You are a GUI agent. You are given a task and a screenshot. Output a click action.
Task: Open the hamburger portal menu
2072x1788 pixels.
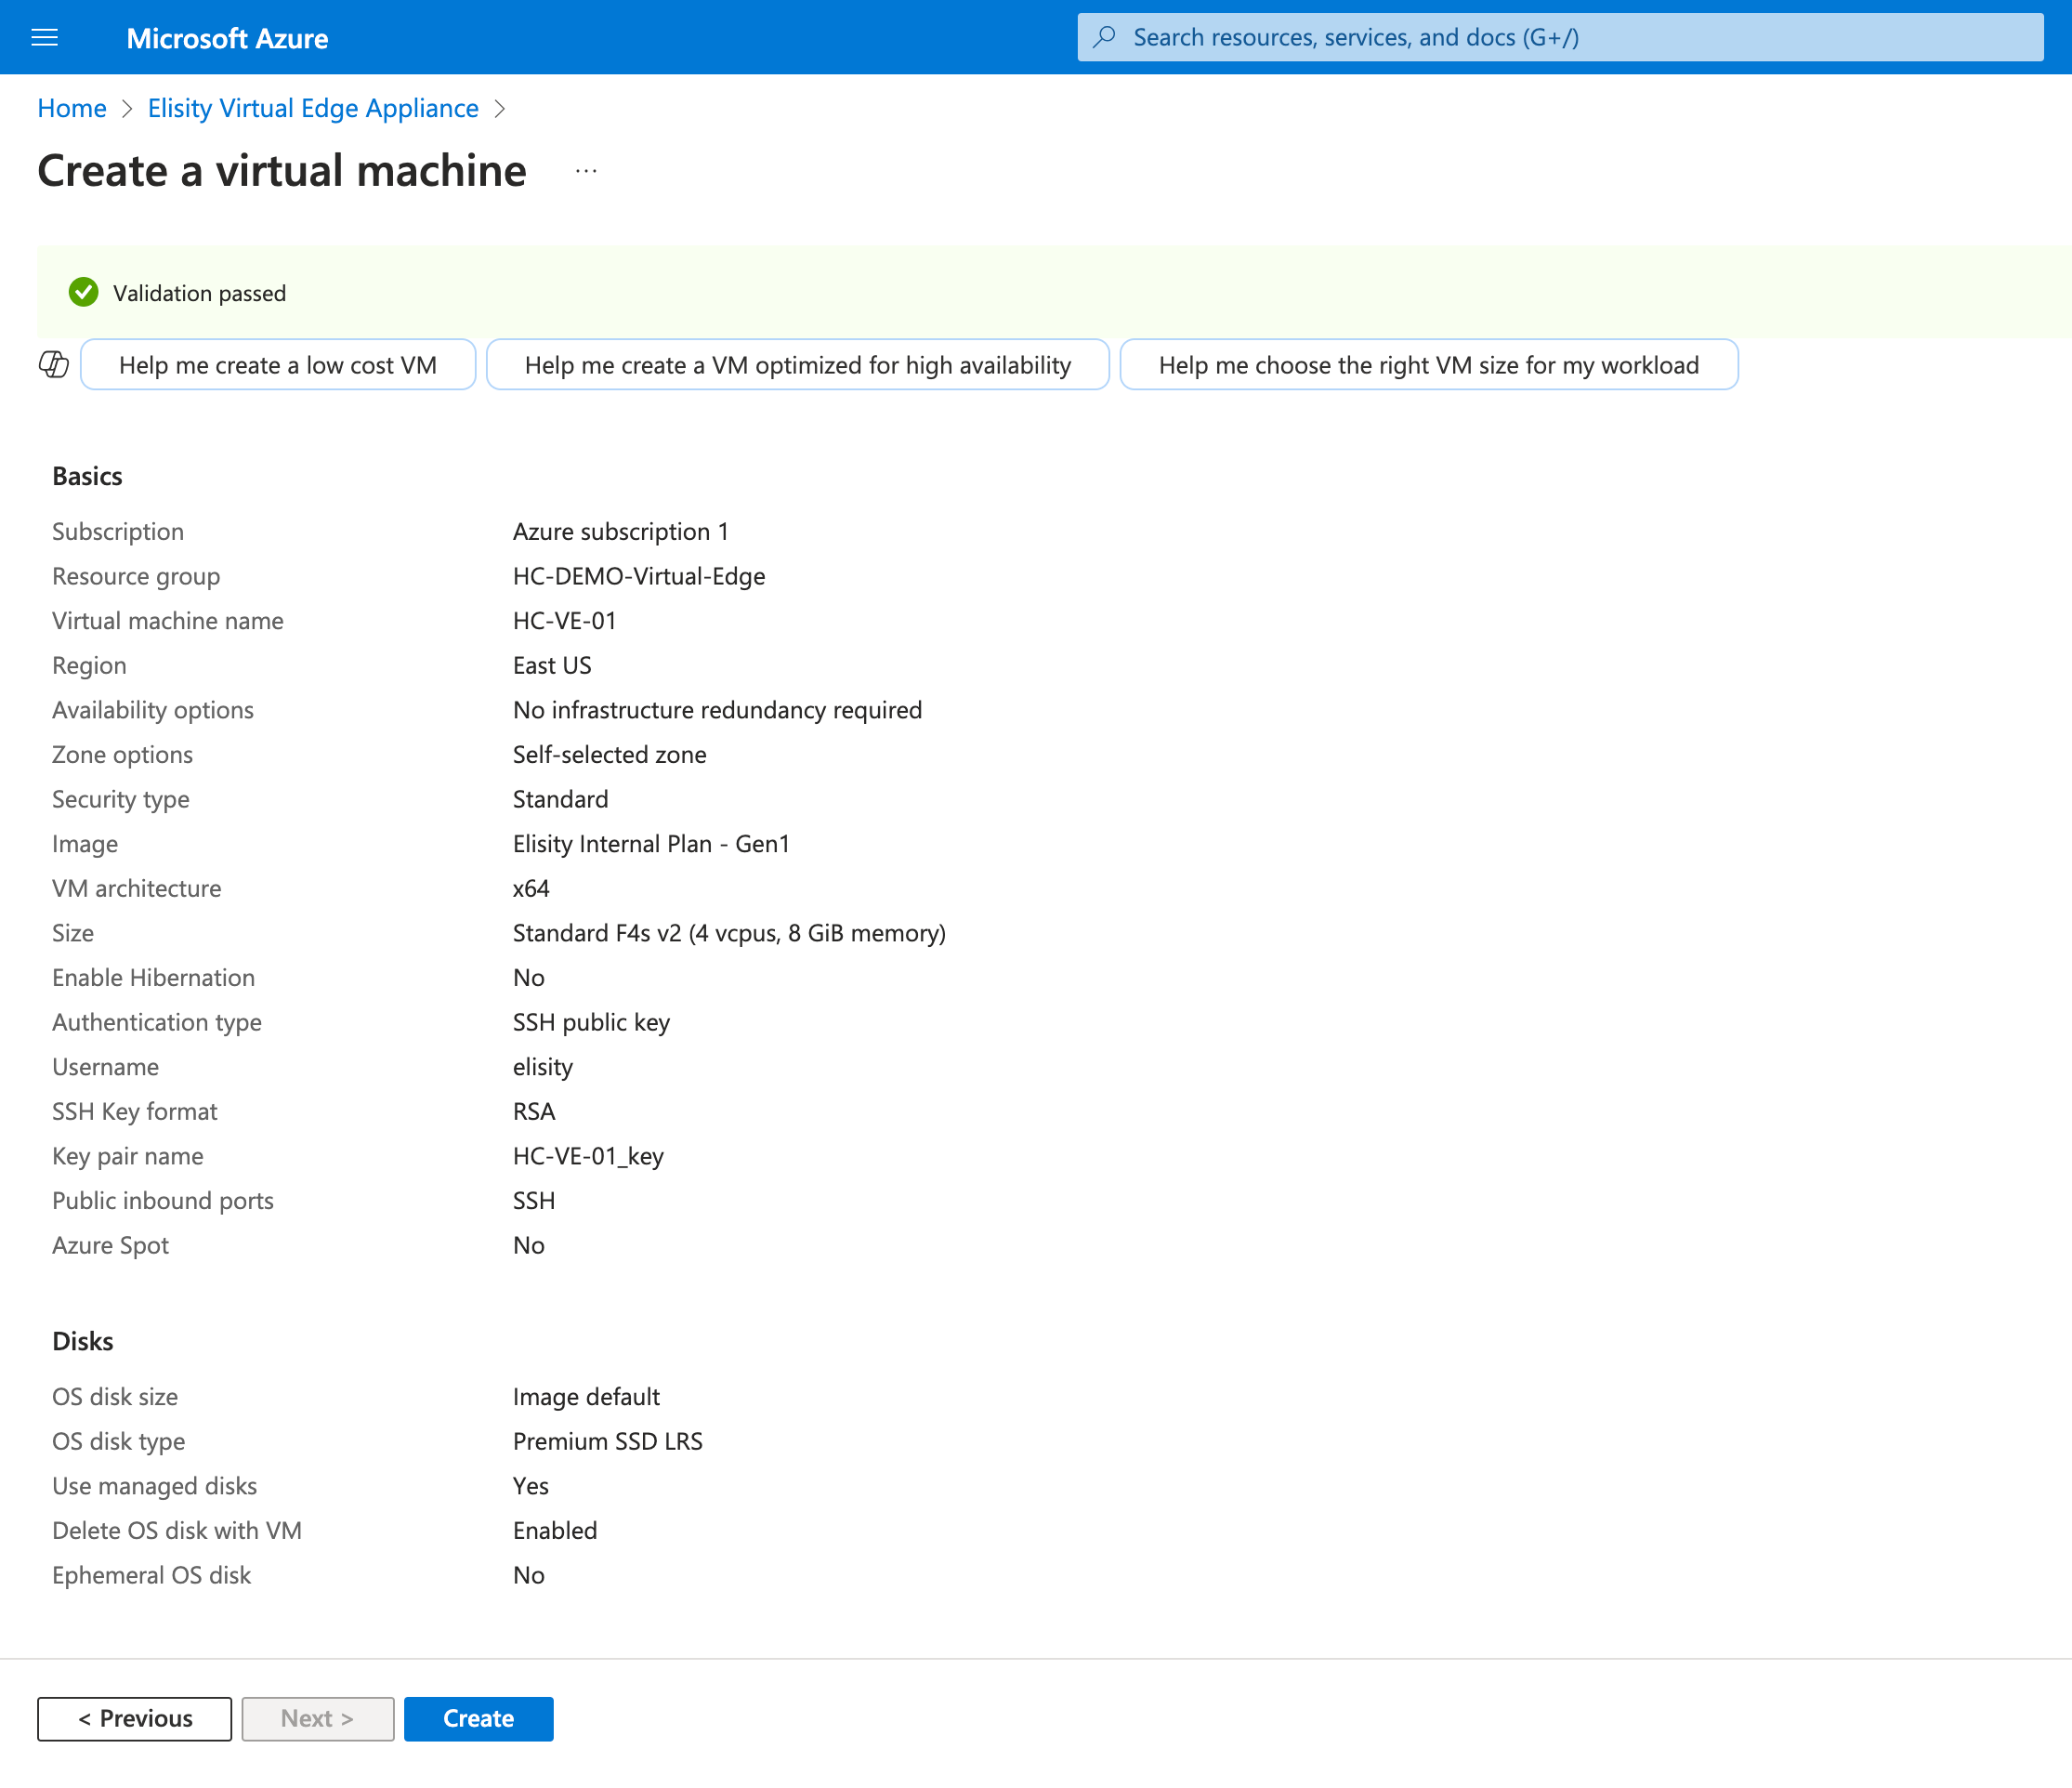[45, 38]
